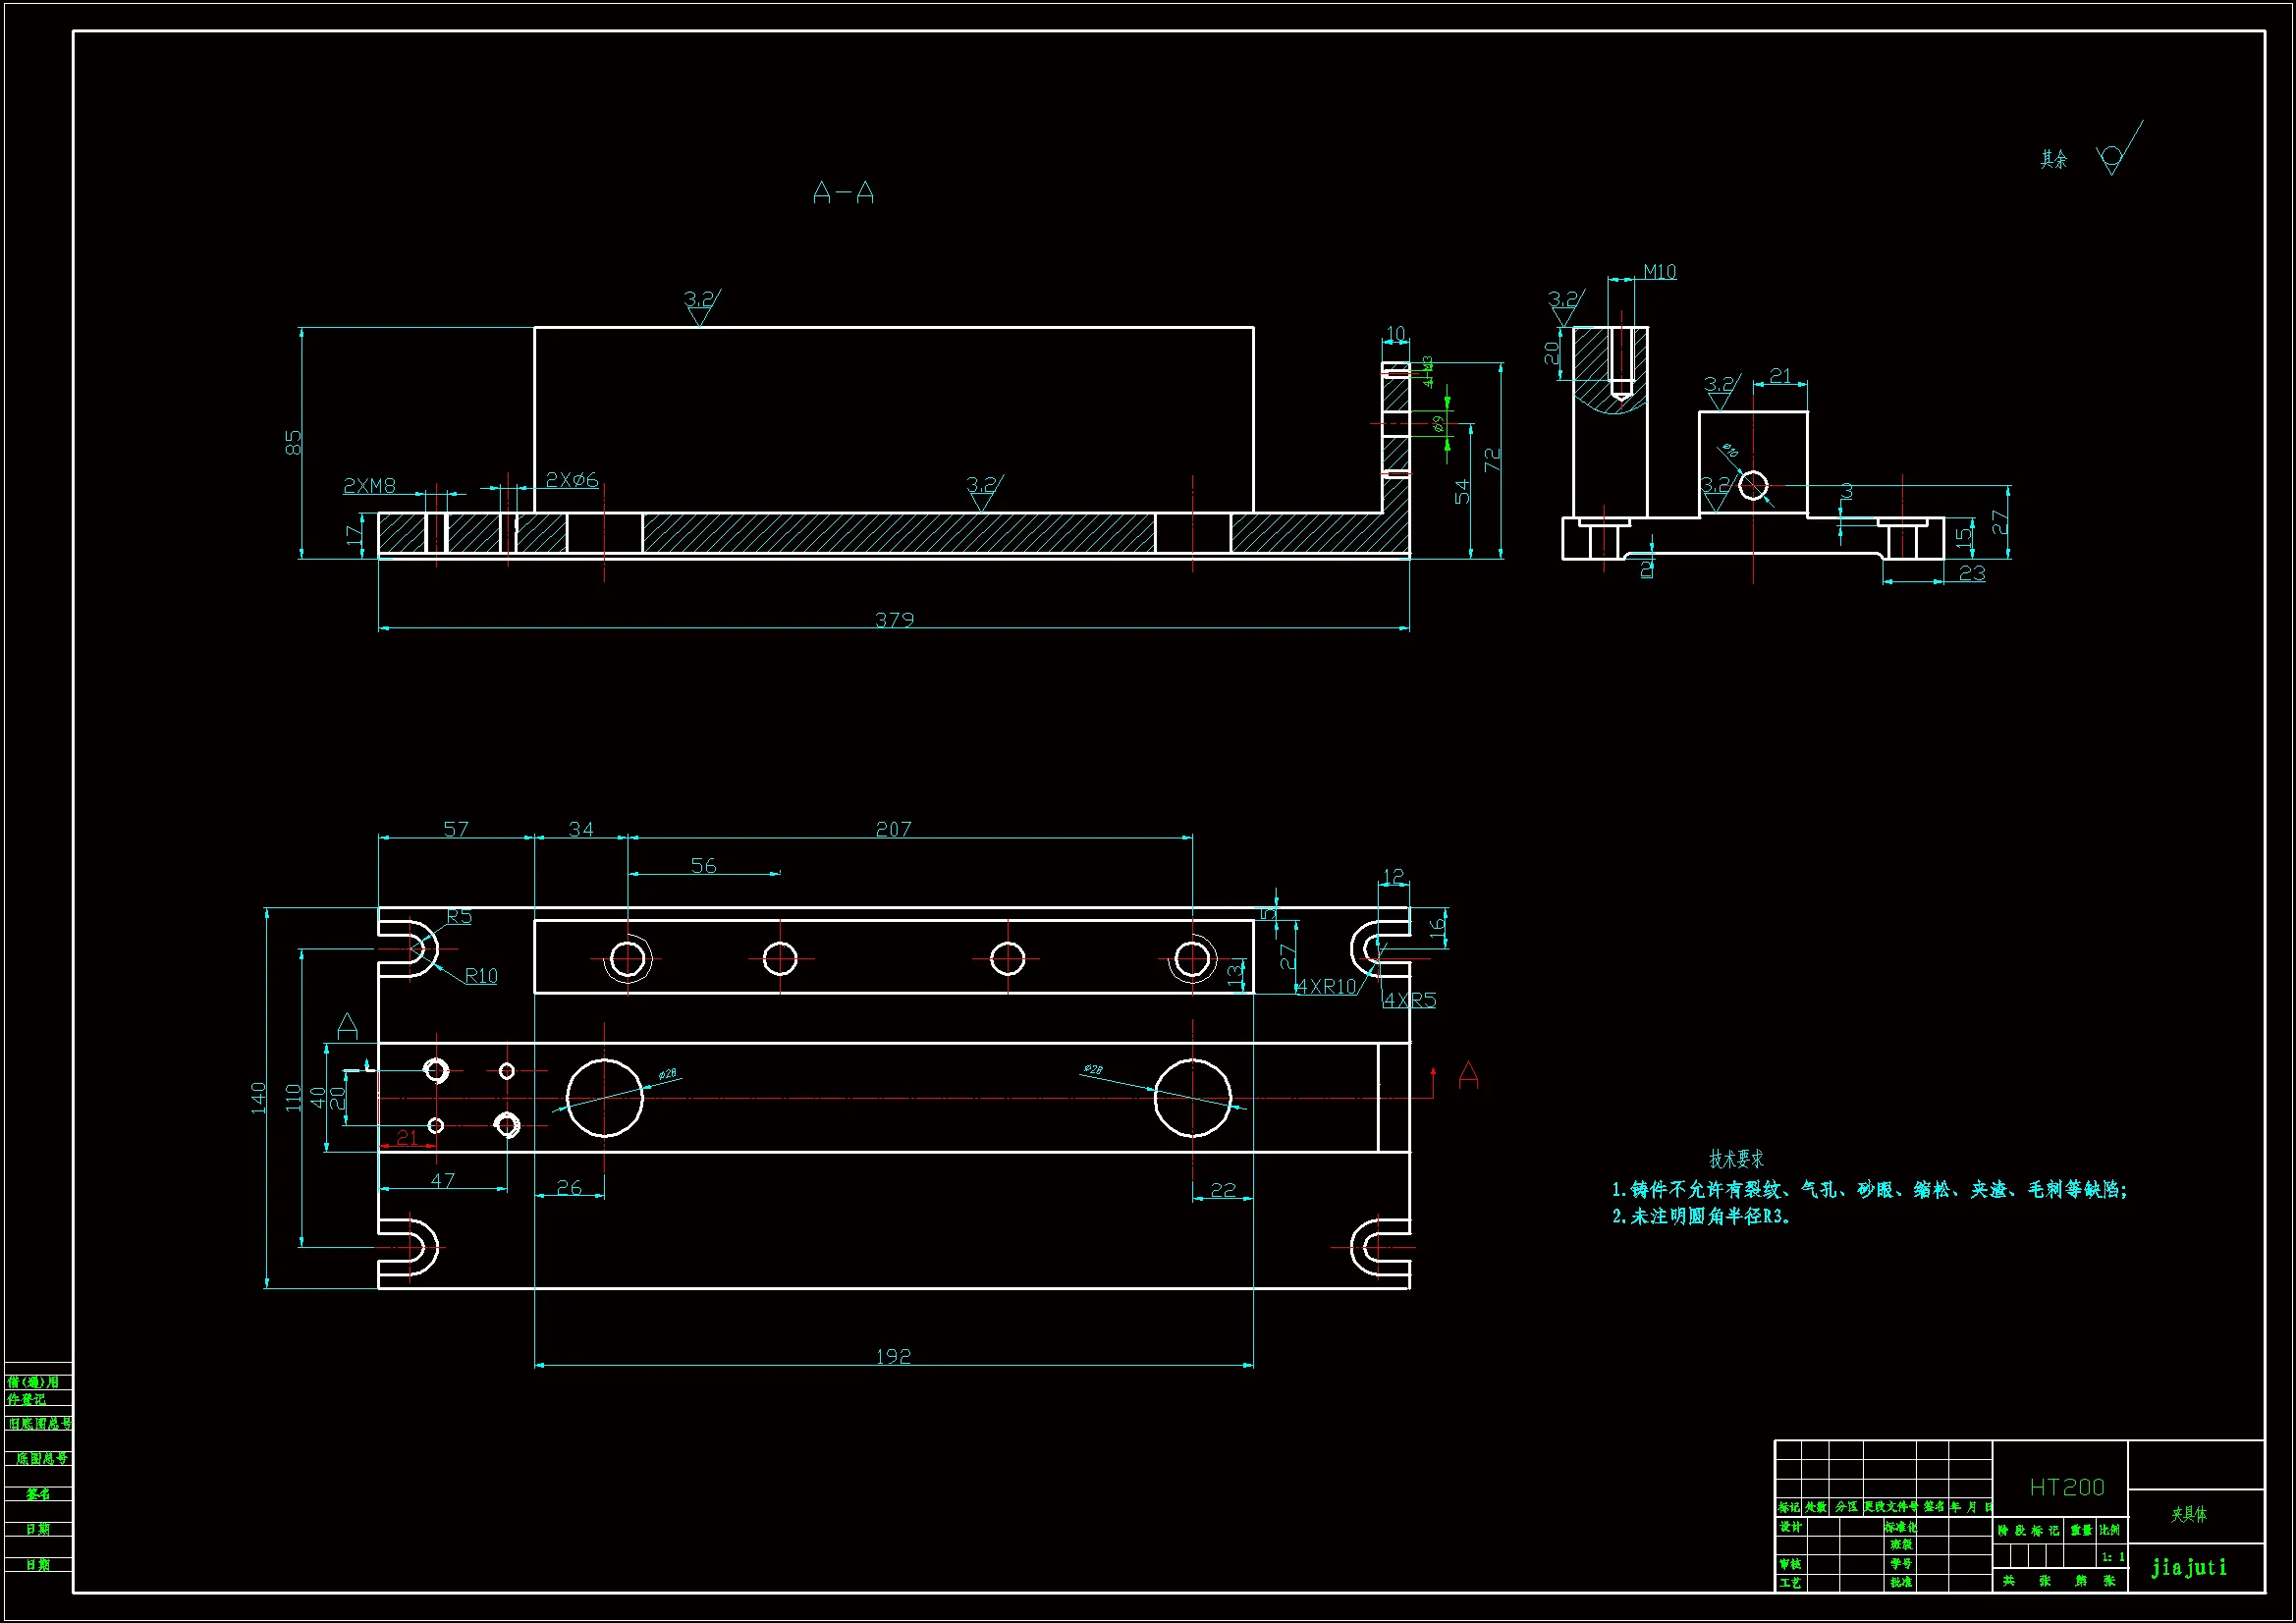Viewport: 2296px width, 1623px height.
Task: Click the red section arrow letter A on right
Action: (1468, 1075)
